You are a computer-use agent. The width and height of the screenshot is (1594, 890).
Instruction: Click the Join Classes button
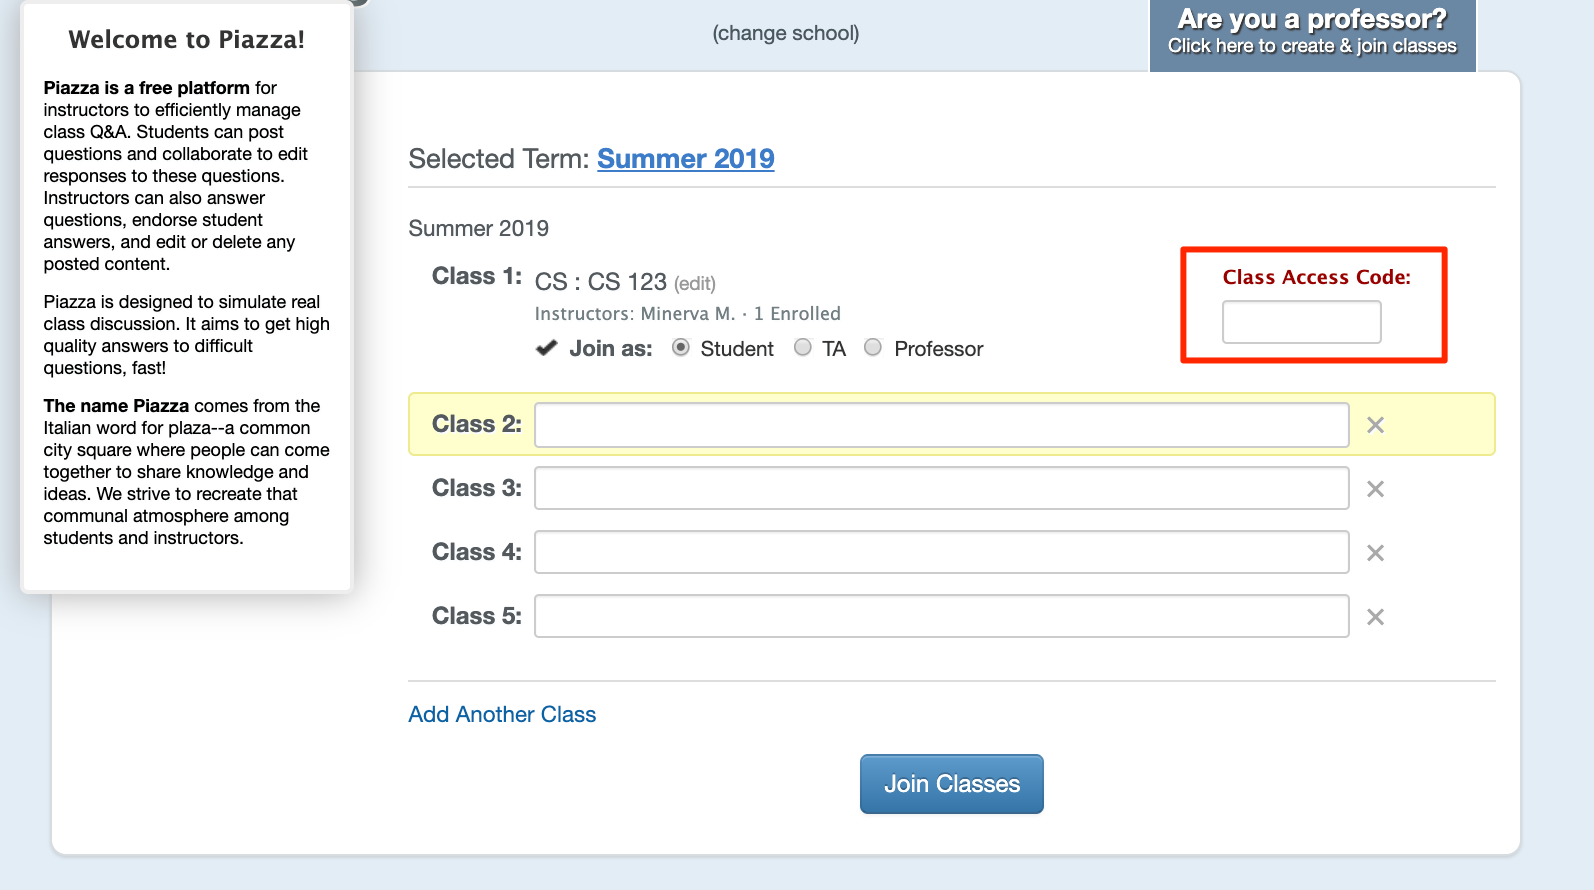pyautogui.click(x=952, y=784)
